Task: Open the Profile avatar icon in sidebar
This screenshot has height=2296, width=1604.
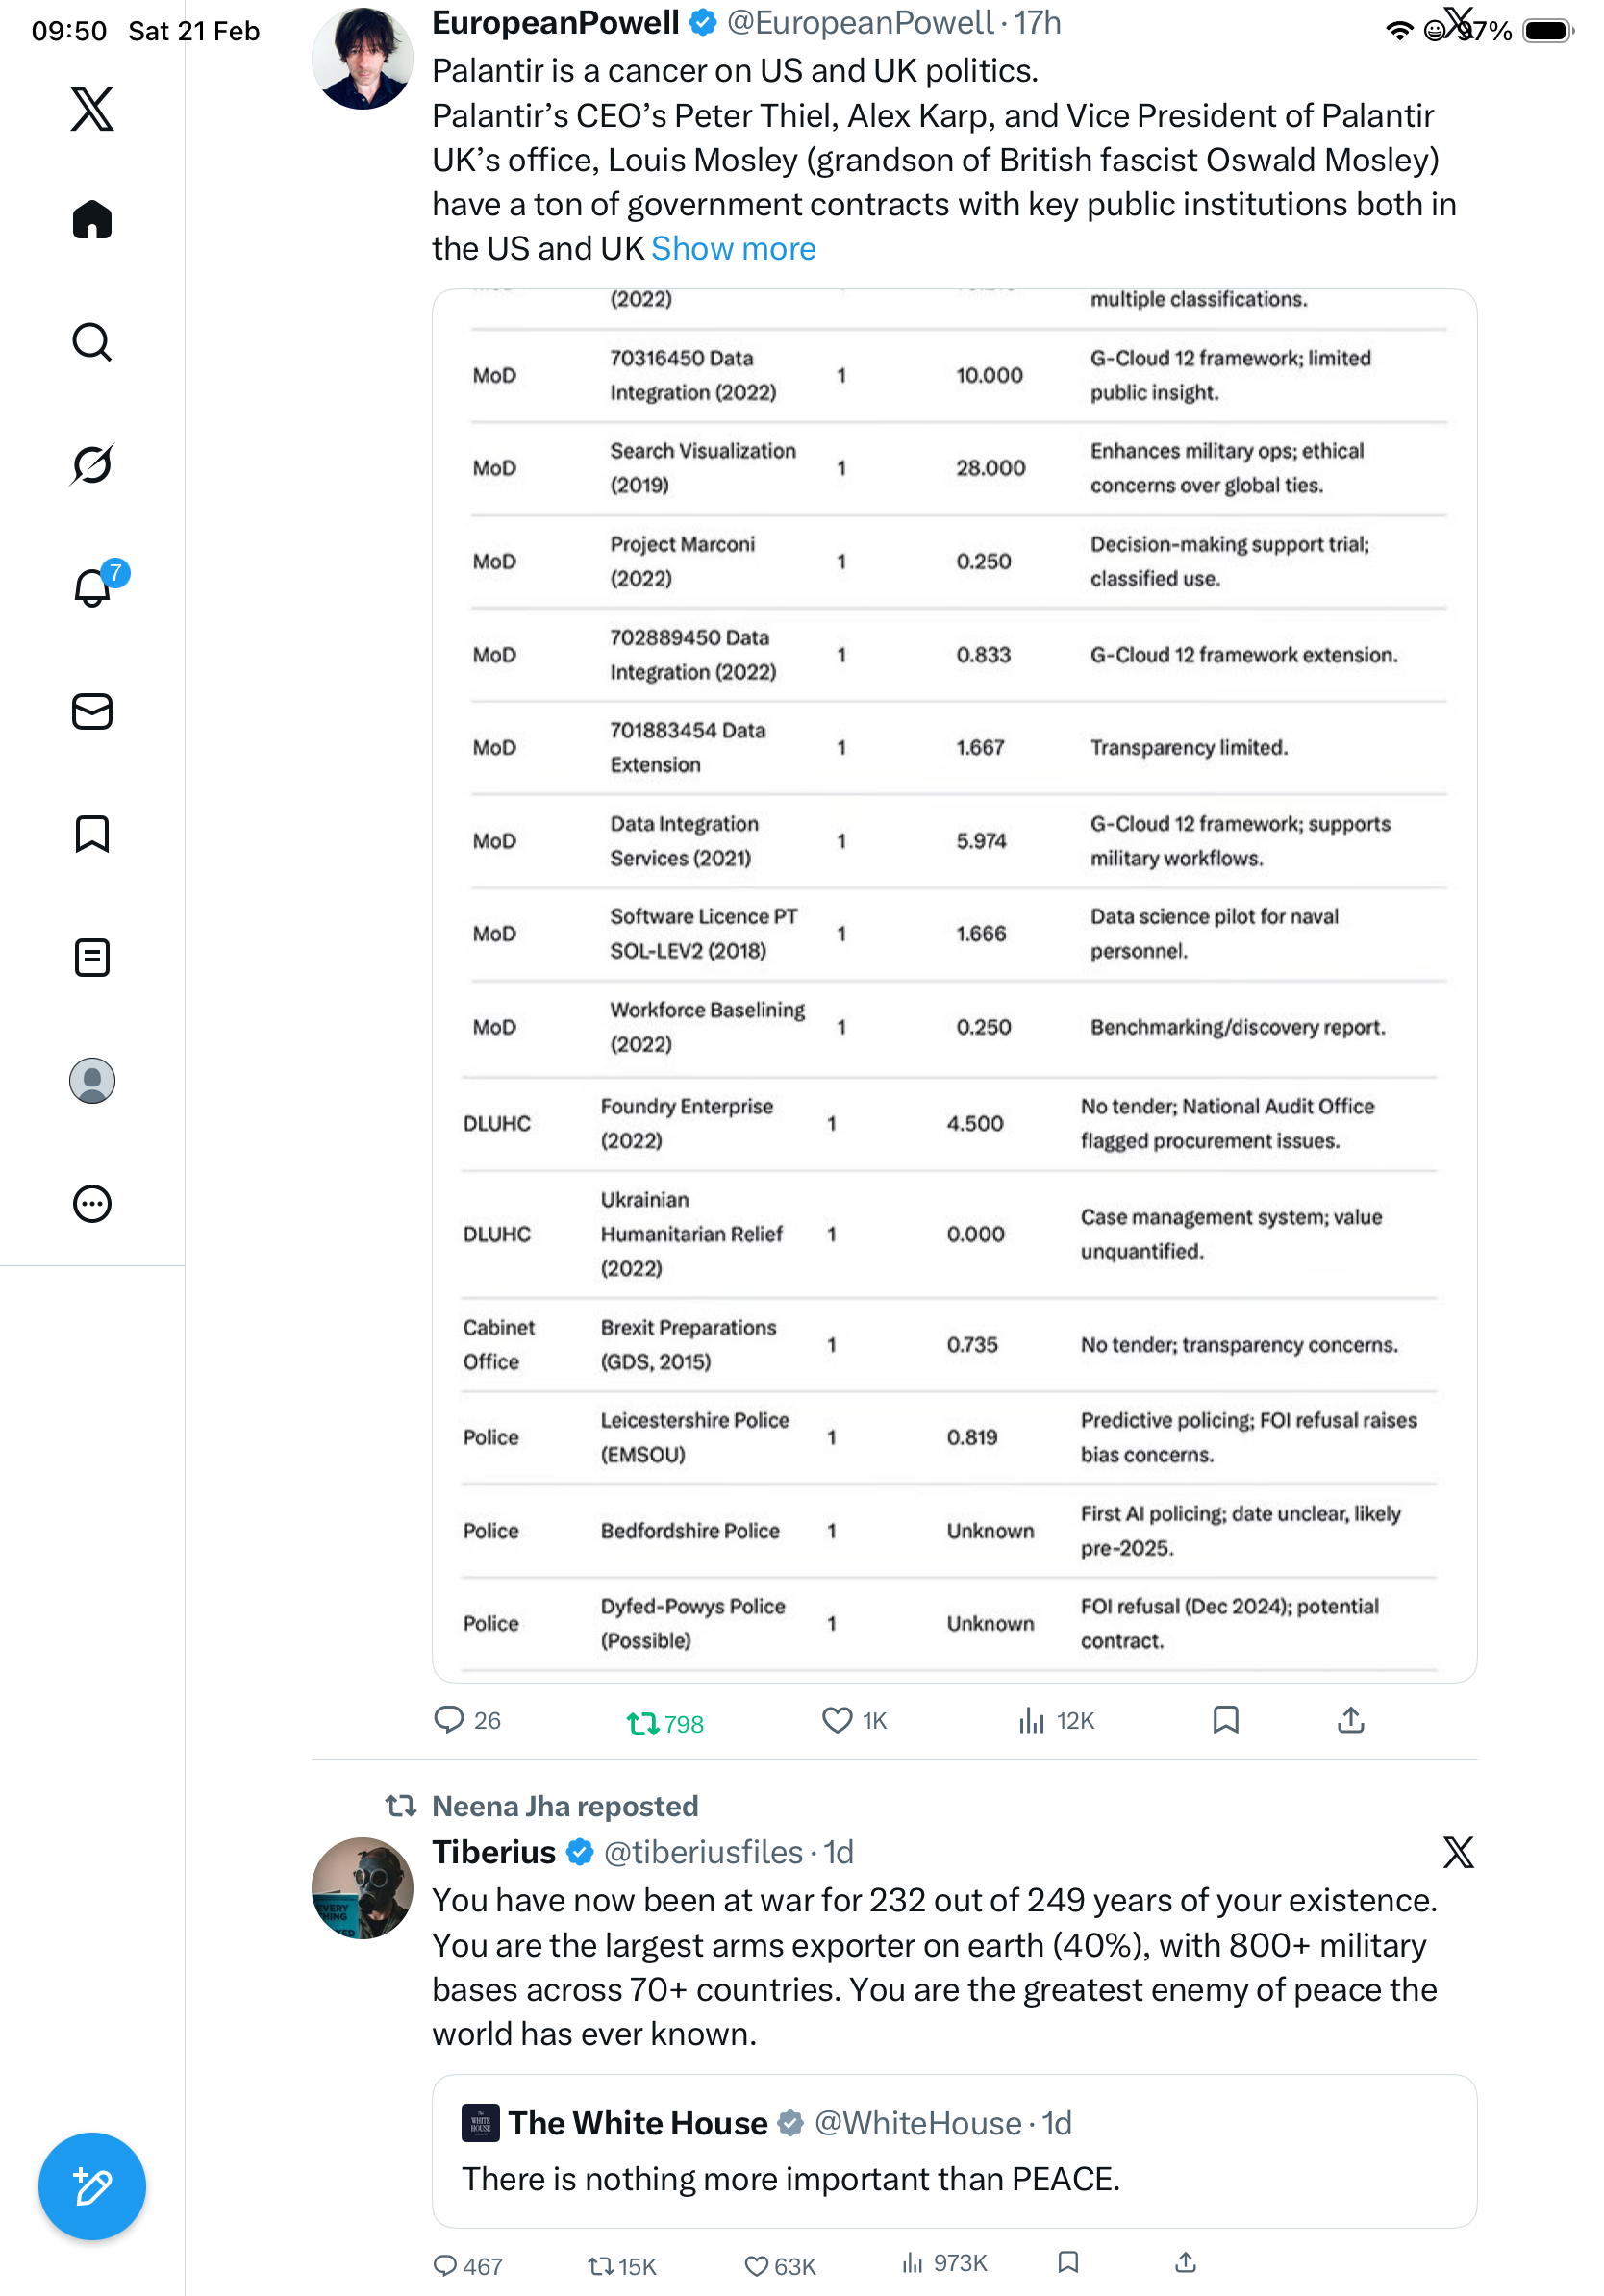Action: click(92, 1080)
